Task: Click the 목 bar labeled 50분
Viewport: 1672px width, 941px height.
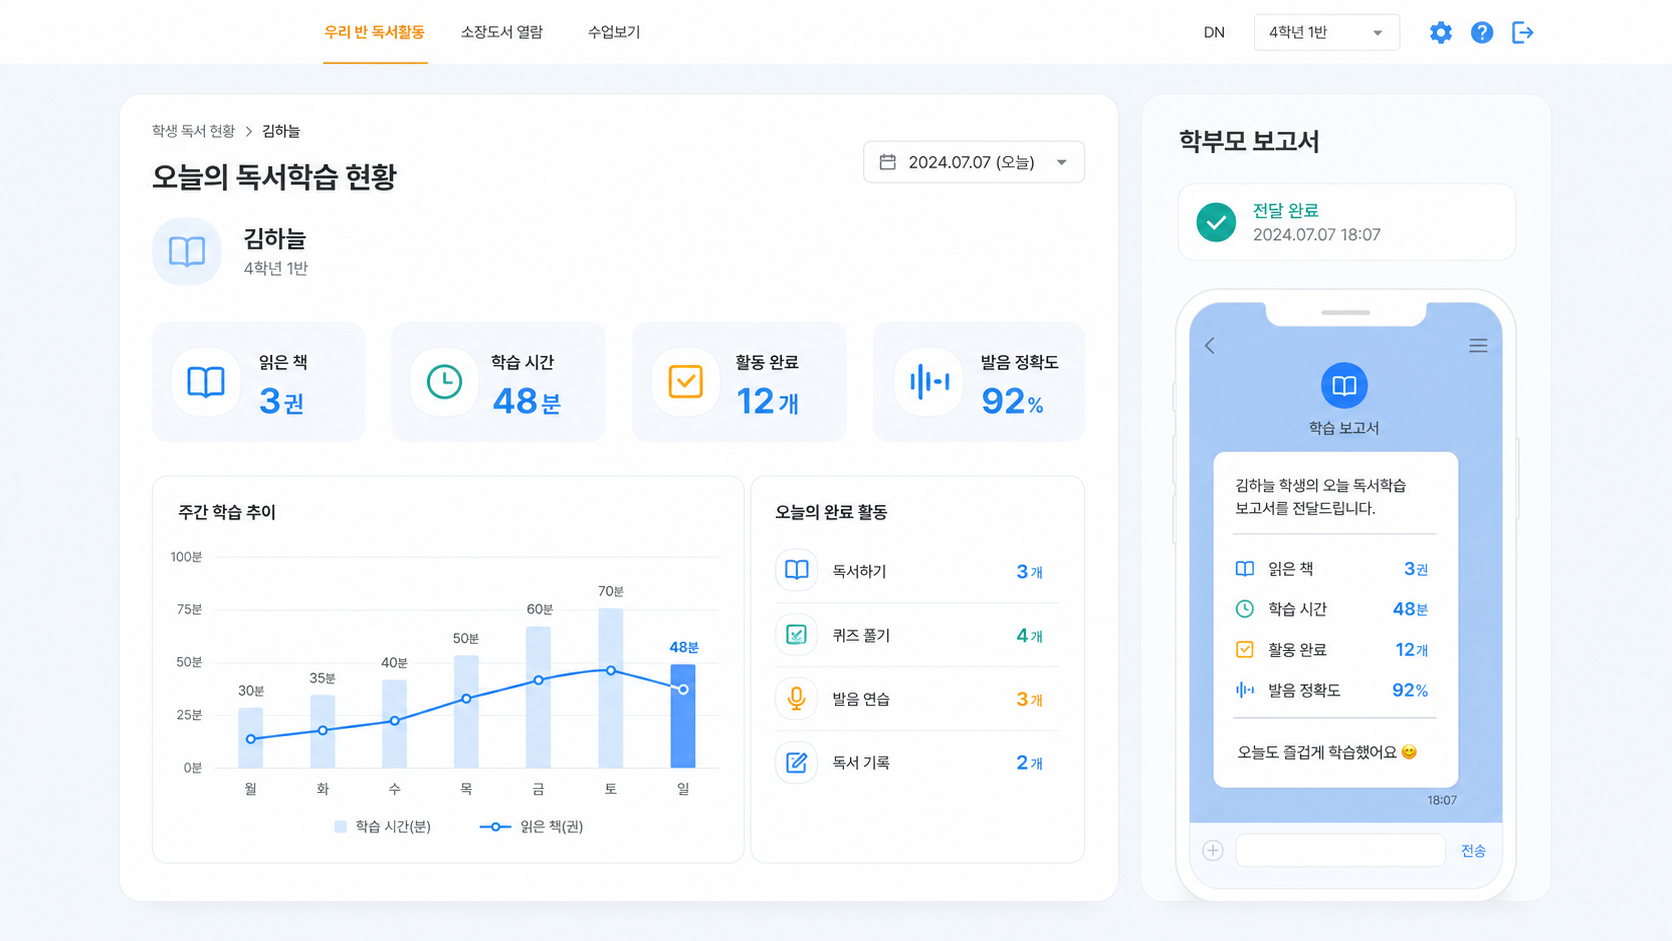Action: [466, 712]
